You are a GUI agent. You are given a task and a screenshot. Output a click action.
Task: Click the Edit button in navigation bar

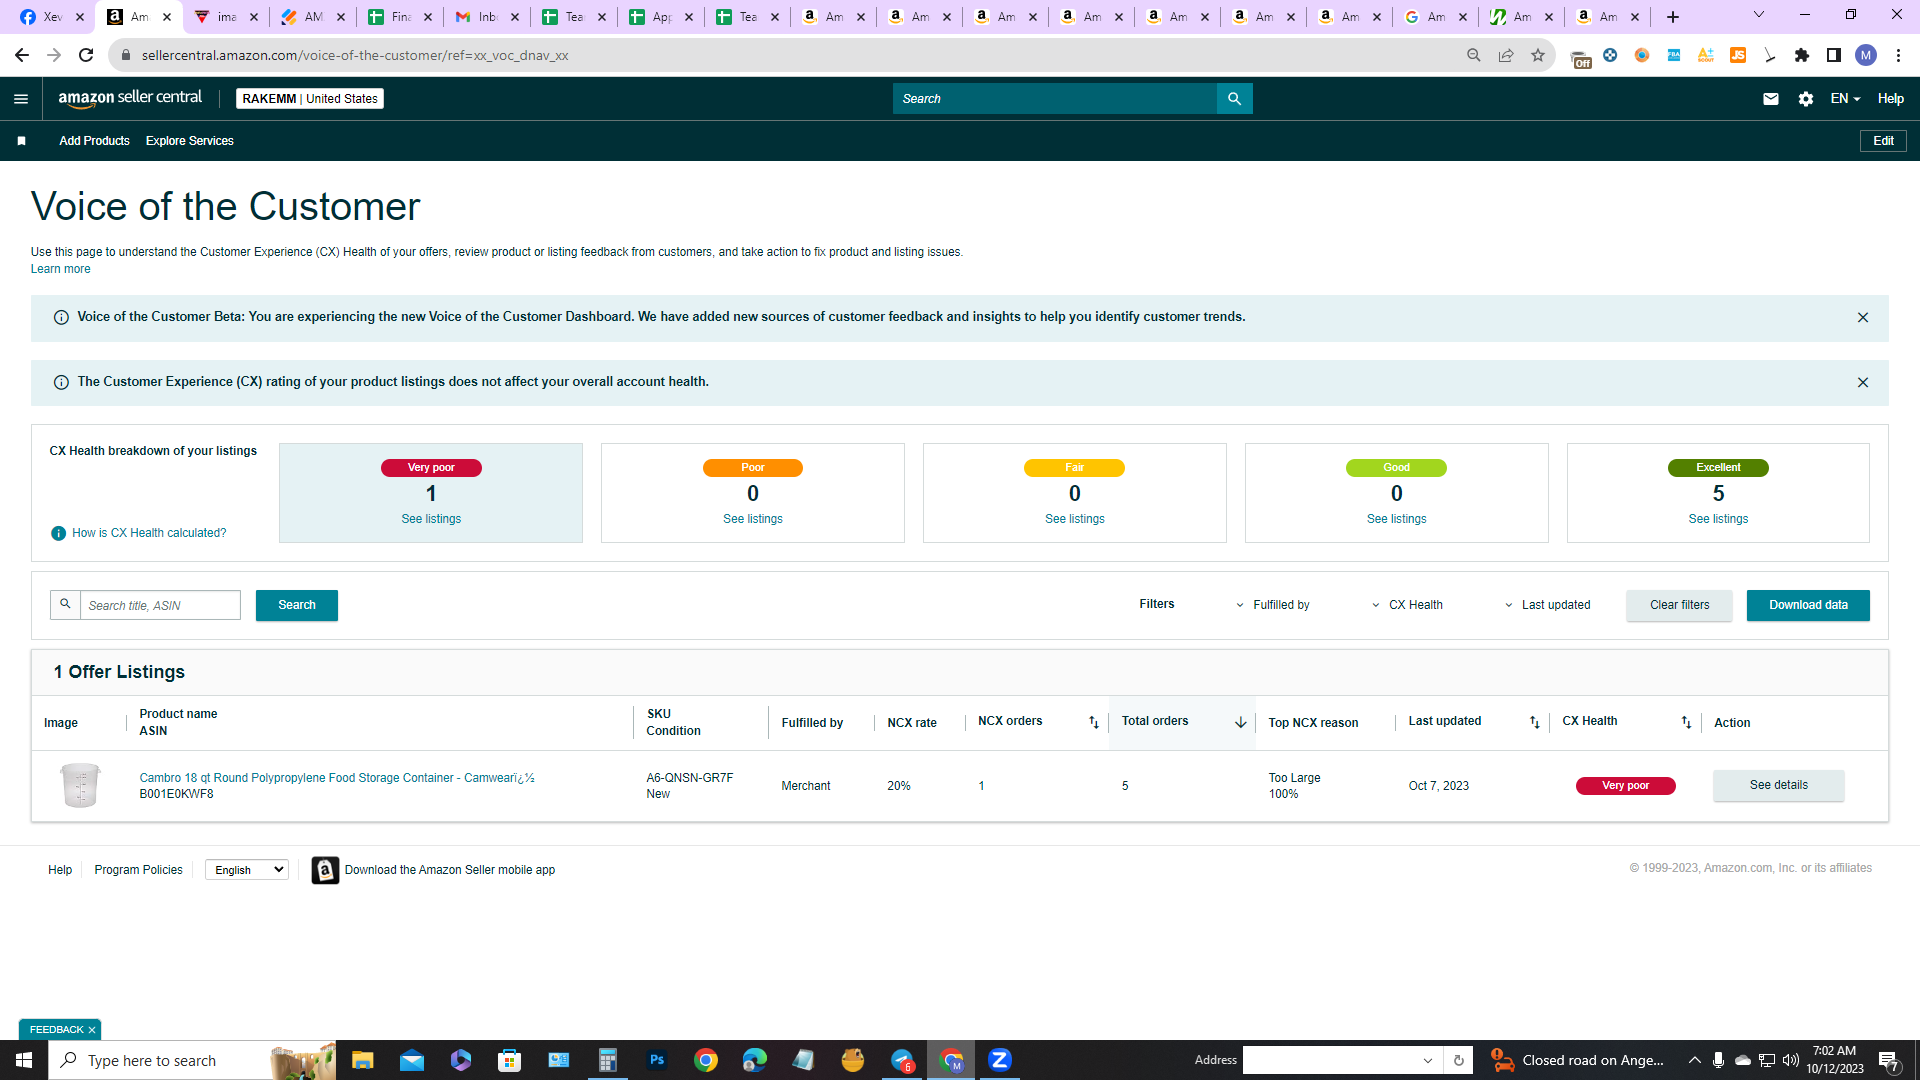tap(1883, 141)
